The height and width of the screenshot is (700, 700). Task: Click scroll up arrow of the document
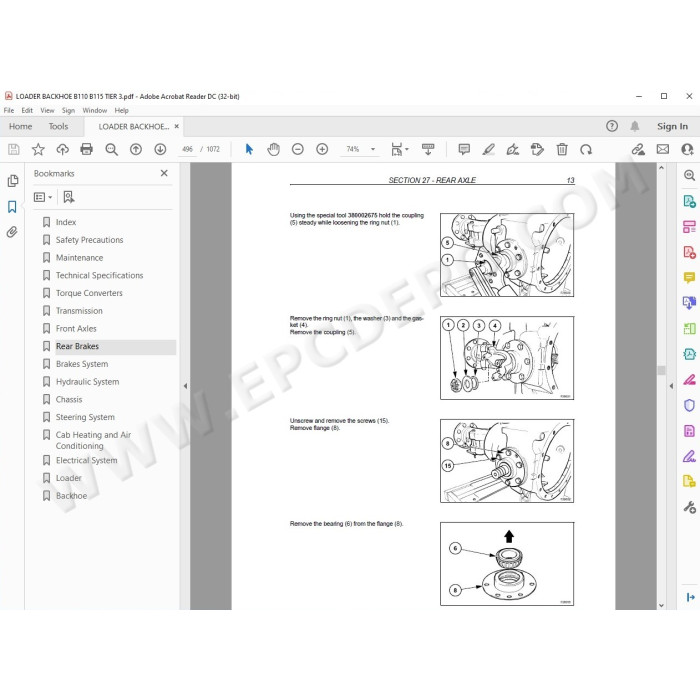tap(661, 168)
